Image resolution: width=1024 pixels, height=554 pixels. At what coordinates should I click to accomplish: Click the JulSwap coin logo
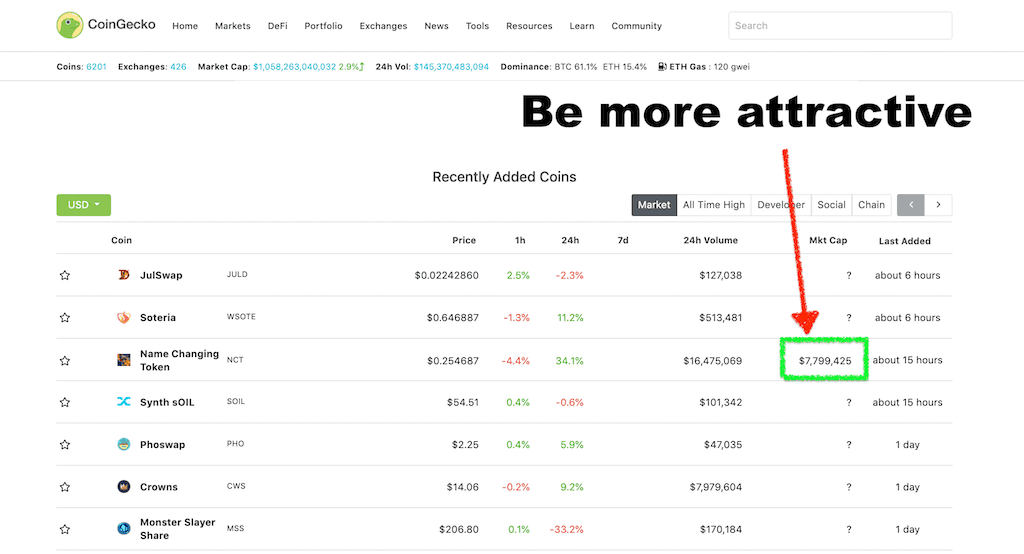click(x=123, y=274)
